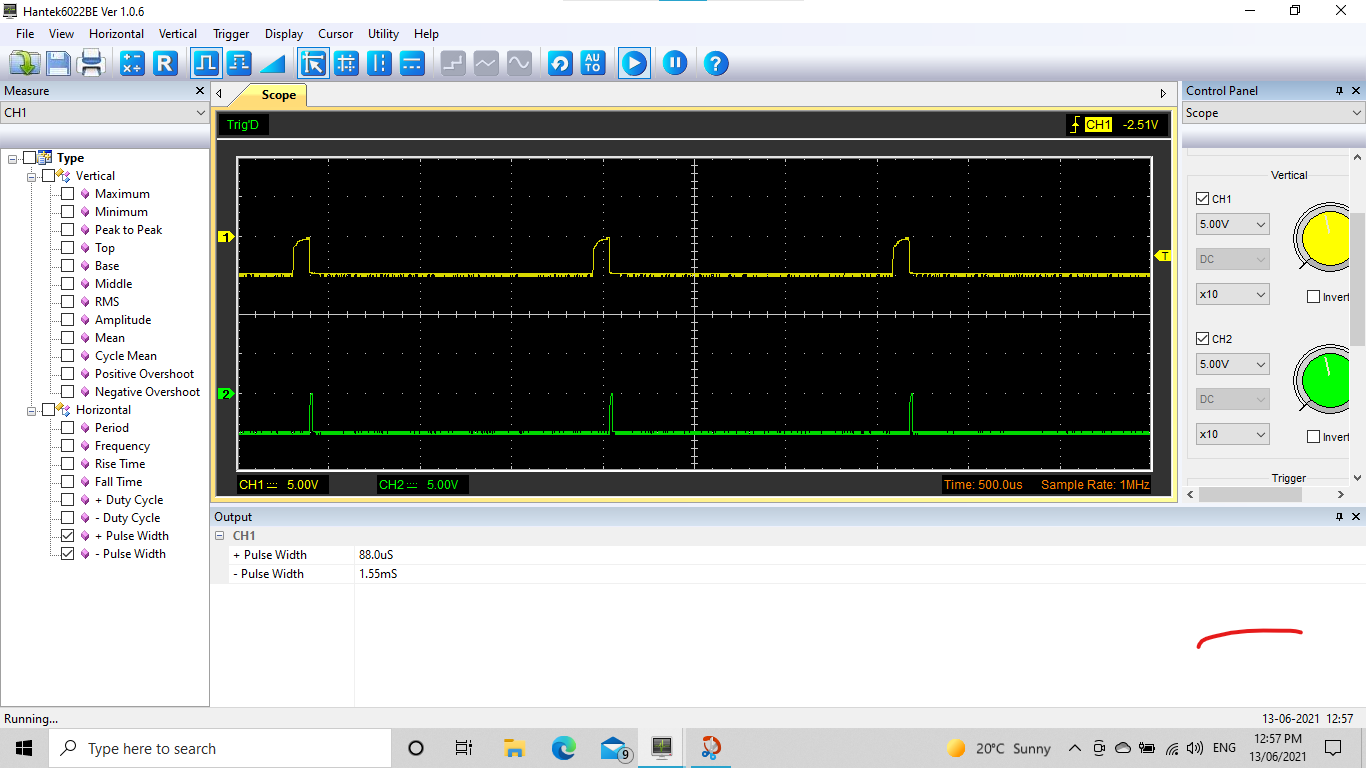1366x768 pixels.
Task: Click the R reference toolbar icon
Action: [x=165, y=64]
